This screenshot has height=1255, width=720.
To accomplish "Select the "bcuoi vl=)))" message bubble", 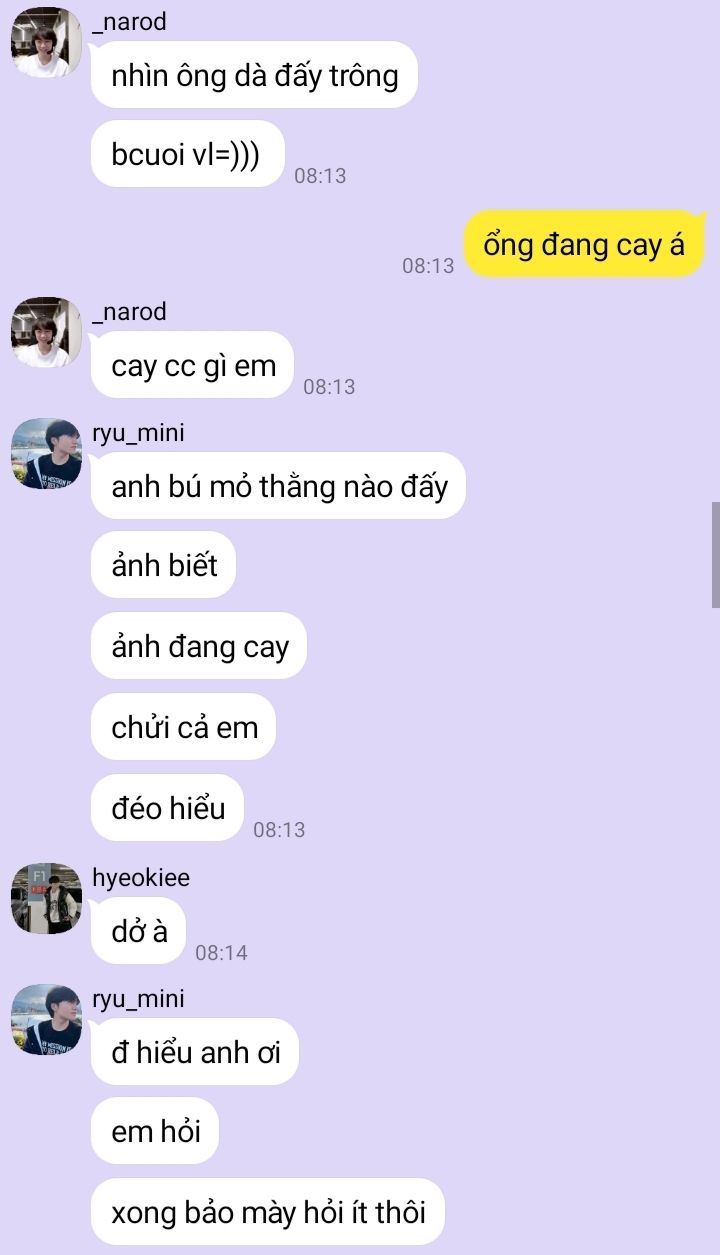I will [188, 155].
